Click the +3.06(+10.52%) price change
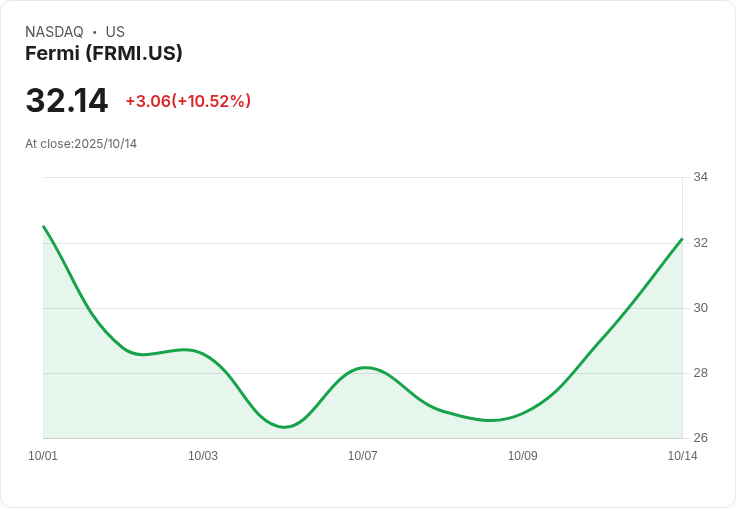Viewport: 736px width, 508px height. click(x=188, y=101)
